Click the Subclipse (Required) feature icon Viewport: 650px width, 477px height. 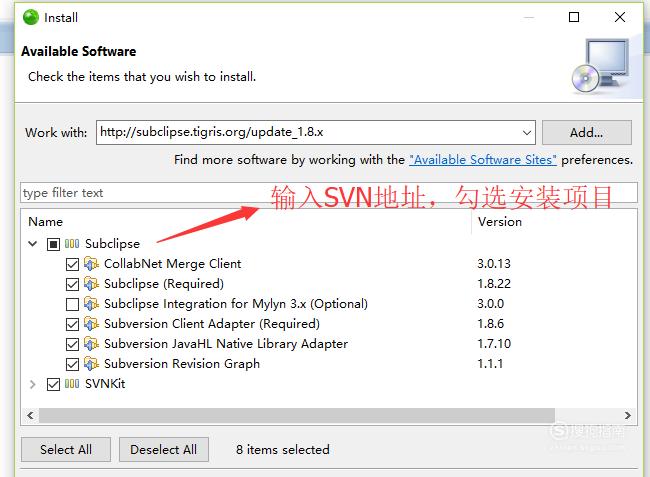point(91,283)
